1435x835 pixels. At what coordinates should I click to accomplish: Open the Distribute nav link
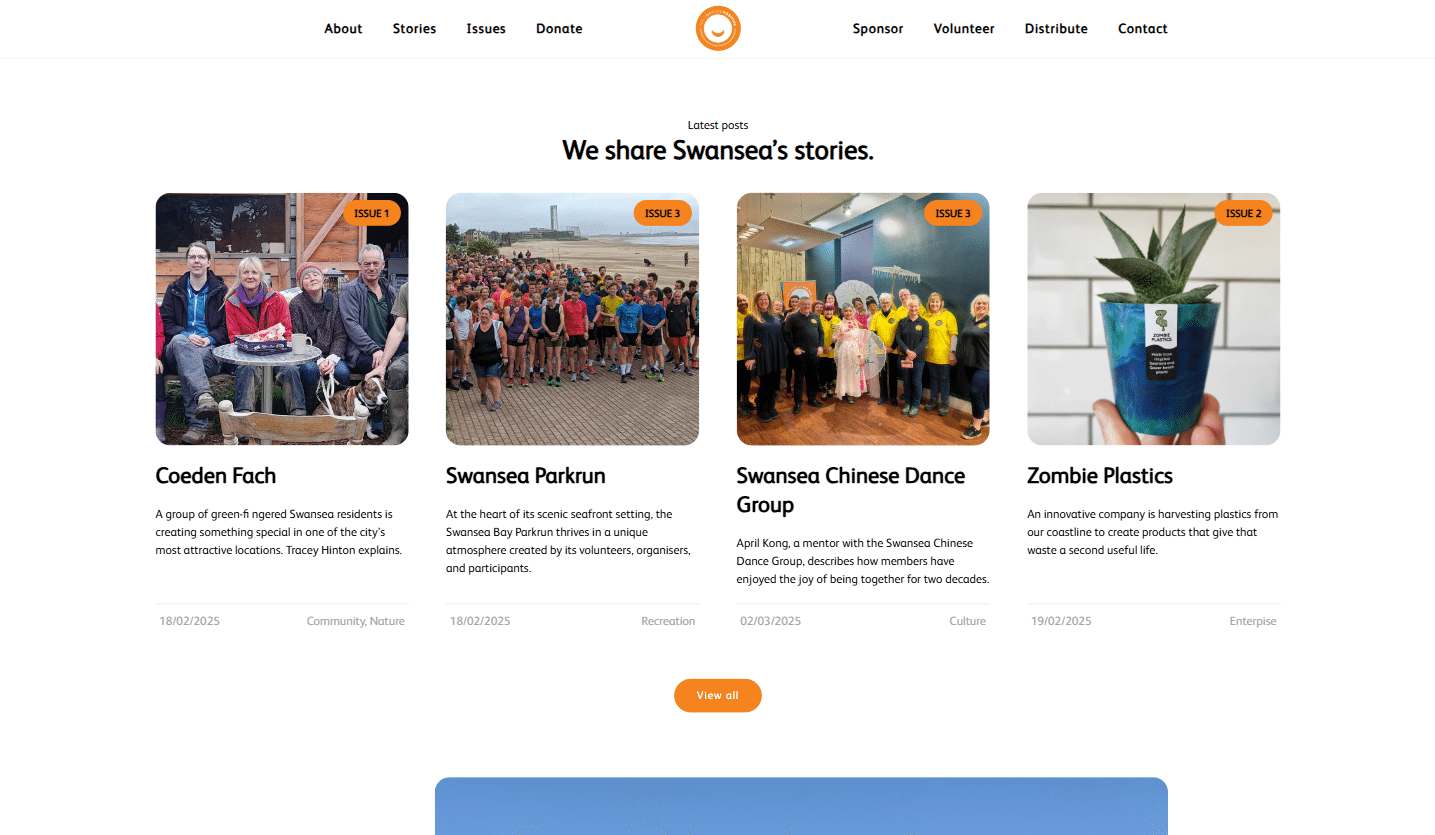[1056, 29]
